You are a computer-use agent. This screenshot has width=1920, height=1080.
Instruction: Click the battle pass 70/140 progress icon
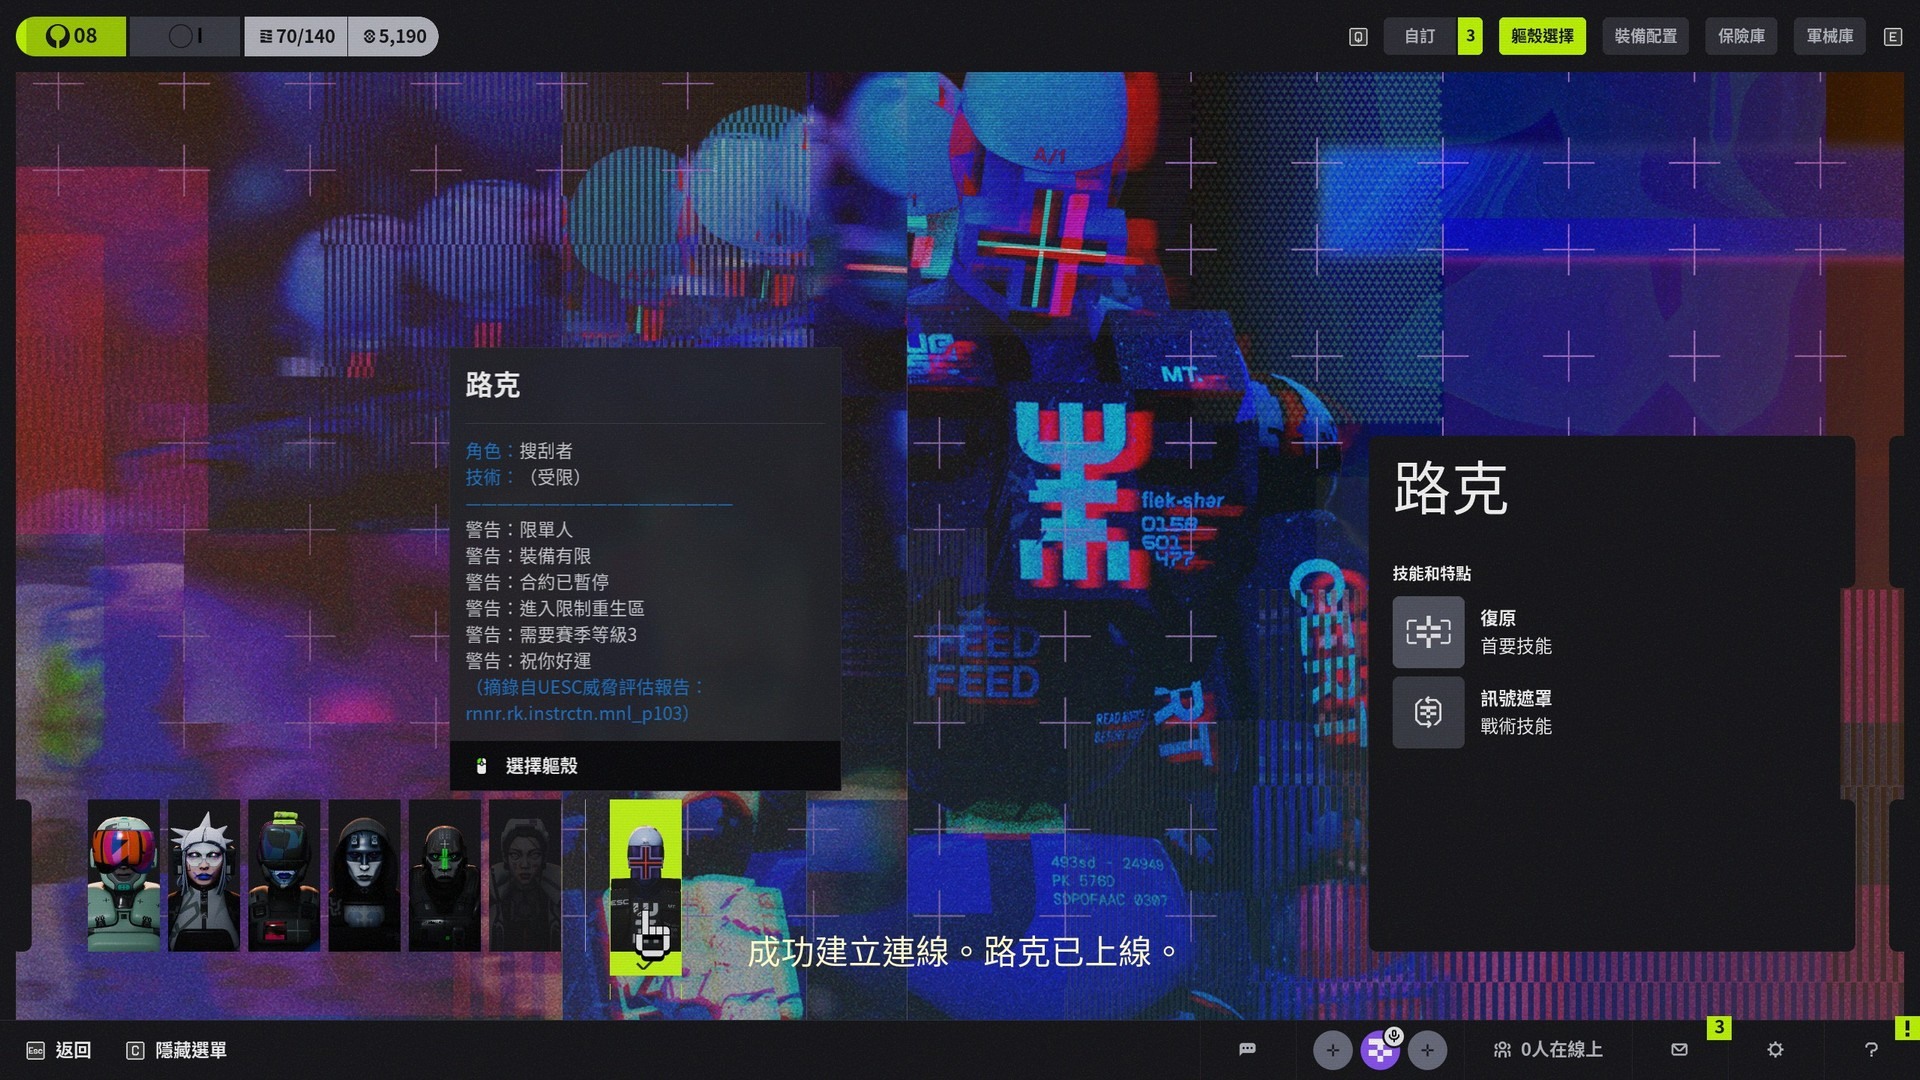click(x=296, y=36)
